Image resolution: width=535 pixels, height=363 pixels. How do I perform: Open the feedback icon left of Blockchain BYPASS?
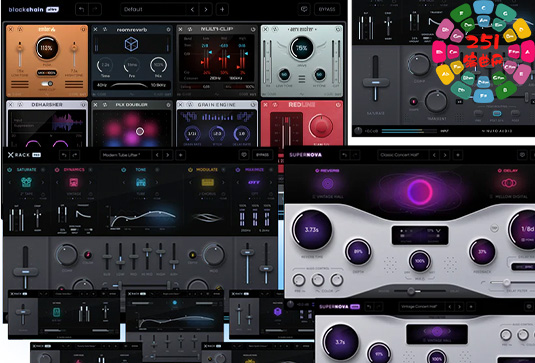coord(304,9)
